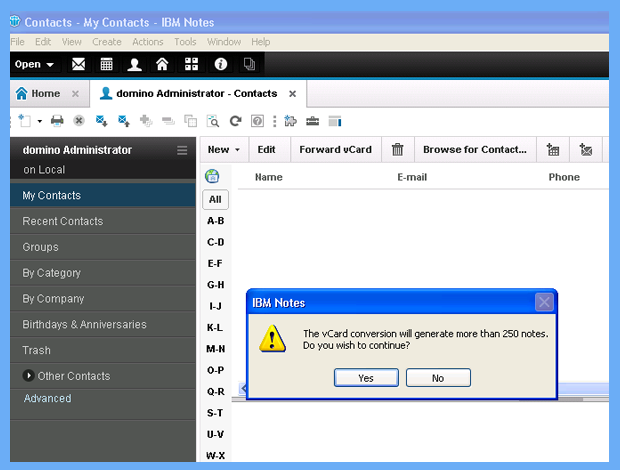620x470 pixels.
Task: Open Birthdays & Anniversaries view
Action: click(x=103, y=324)
